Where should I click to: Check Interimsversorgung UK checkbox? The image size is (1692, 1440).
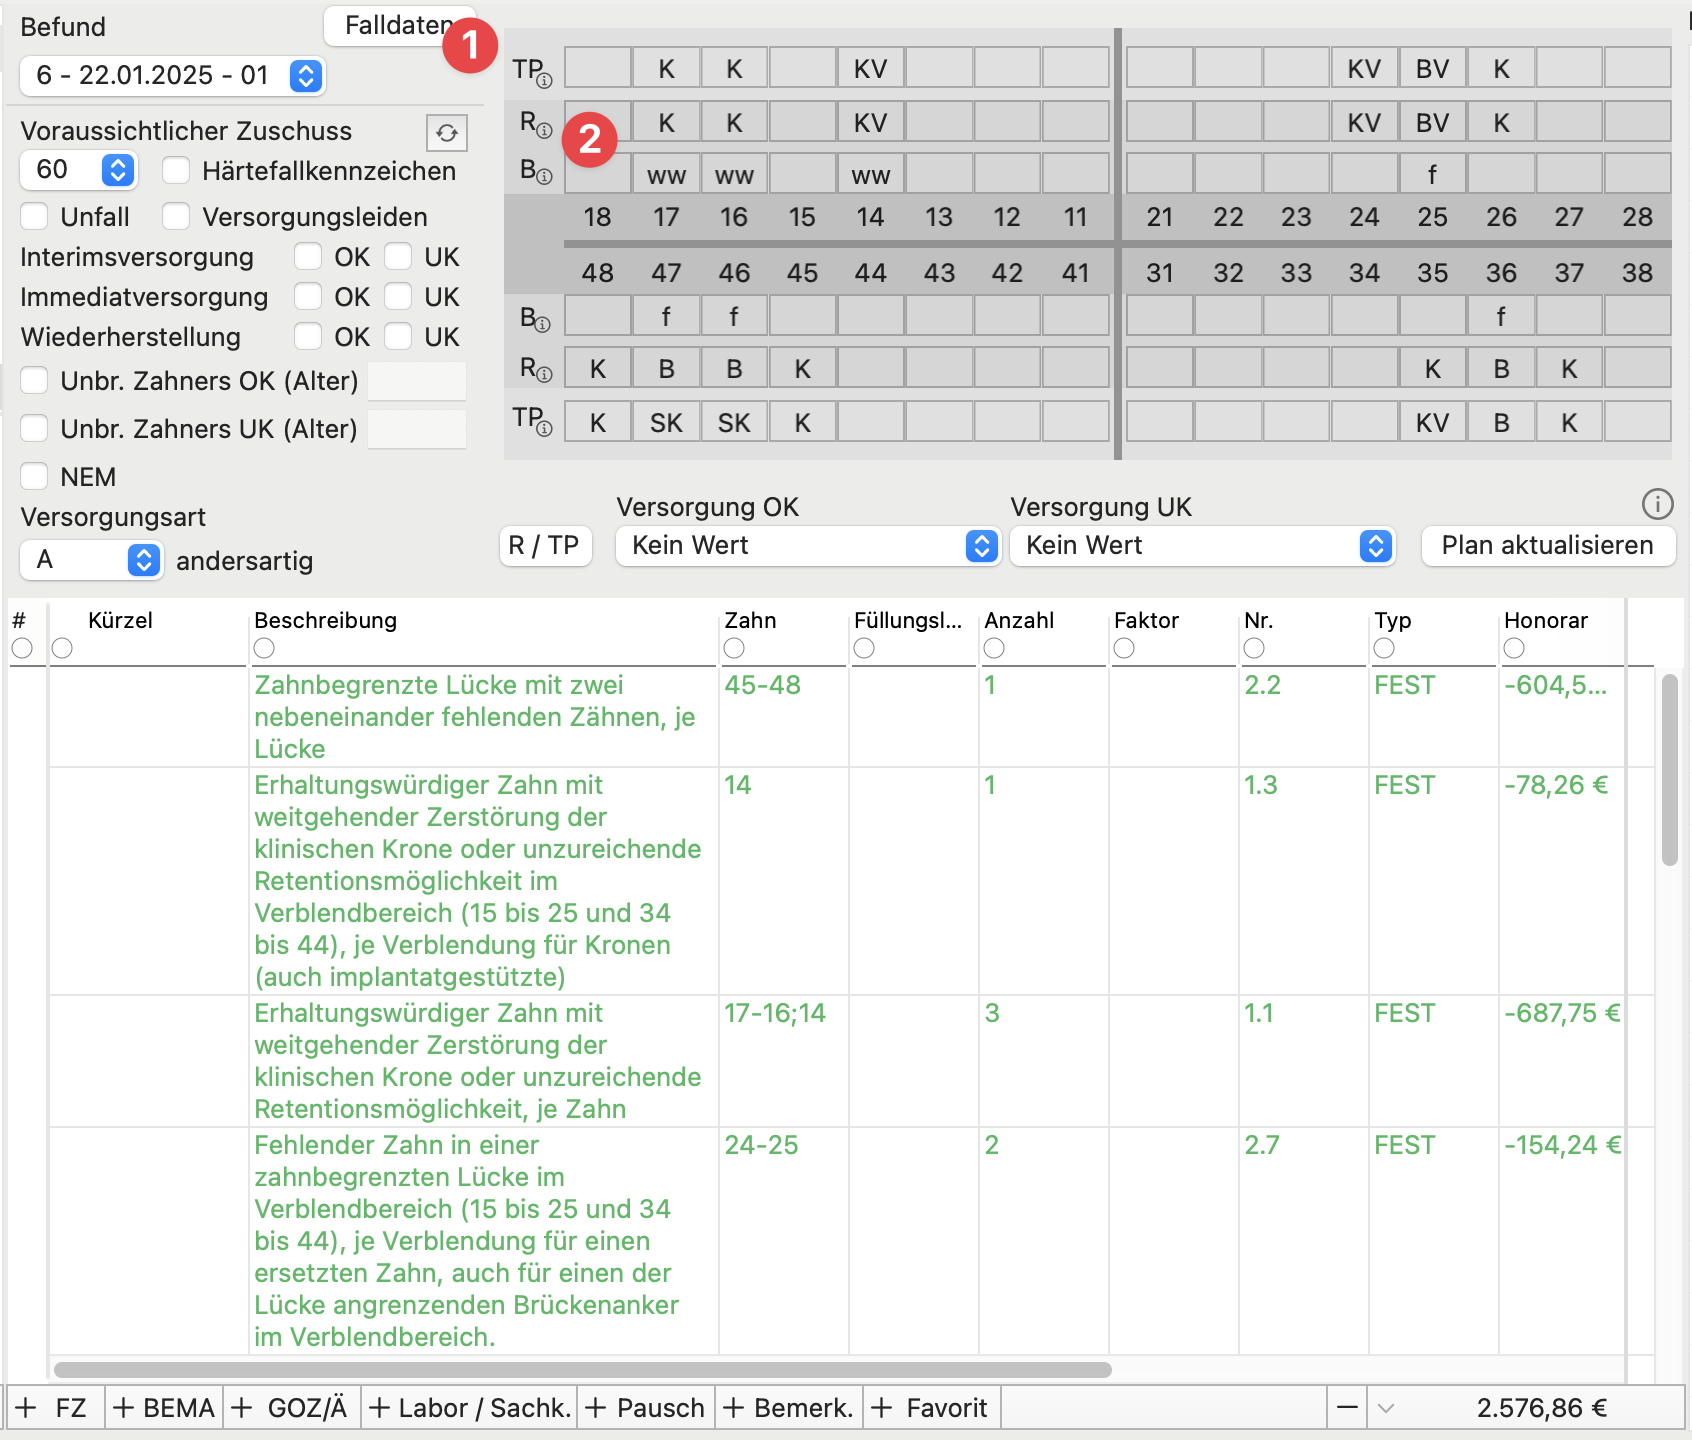click(x=398, y=256)
